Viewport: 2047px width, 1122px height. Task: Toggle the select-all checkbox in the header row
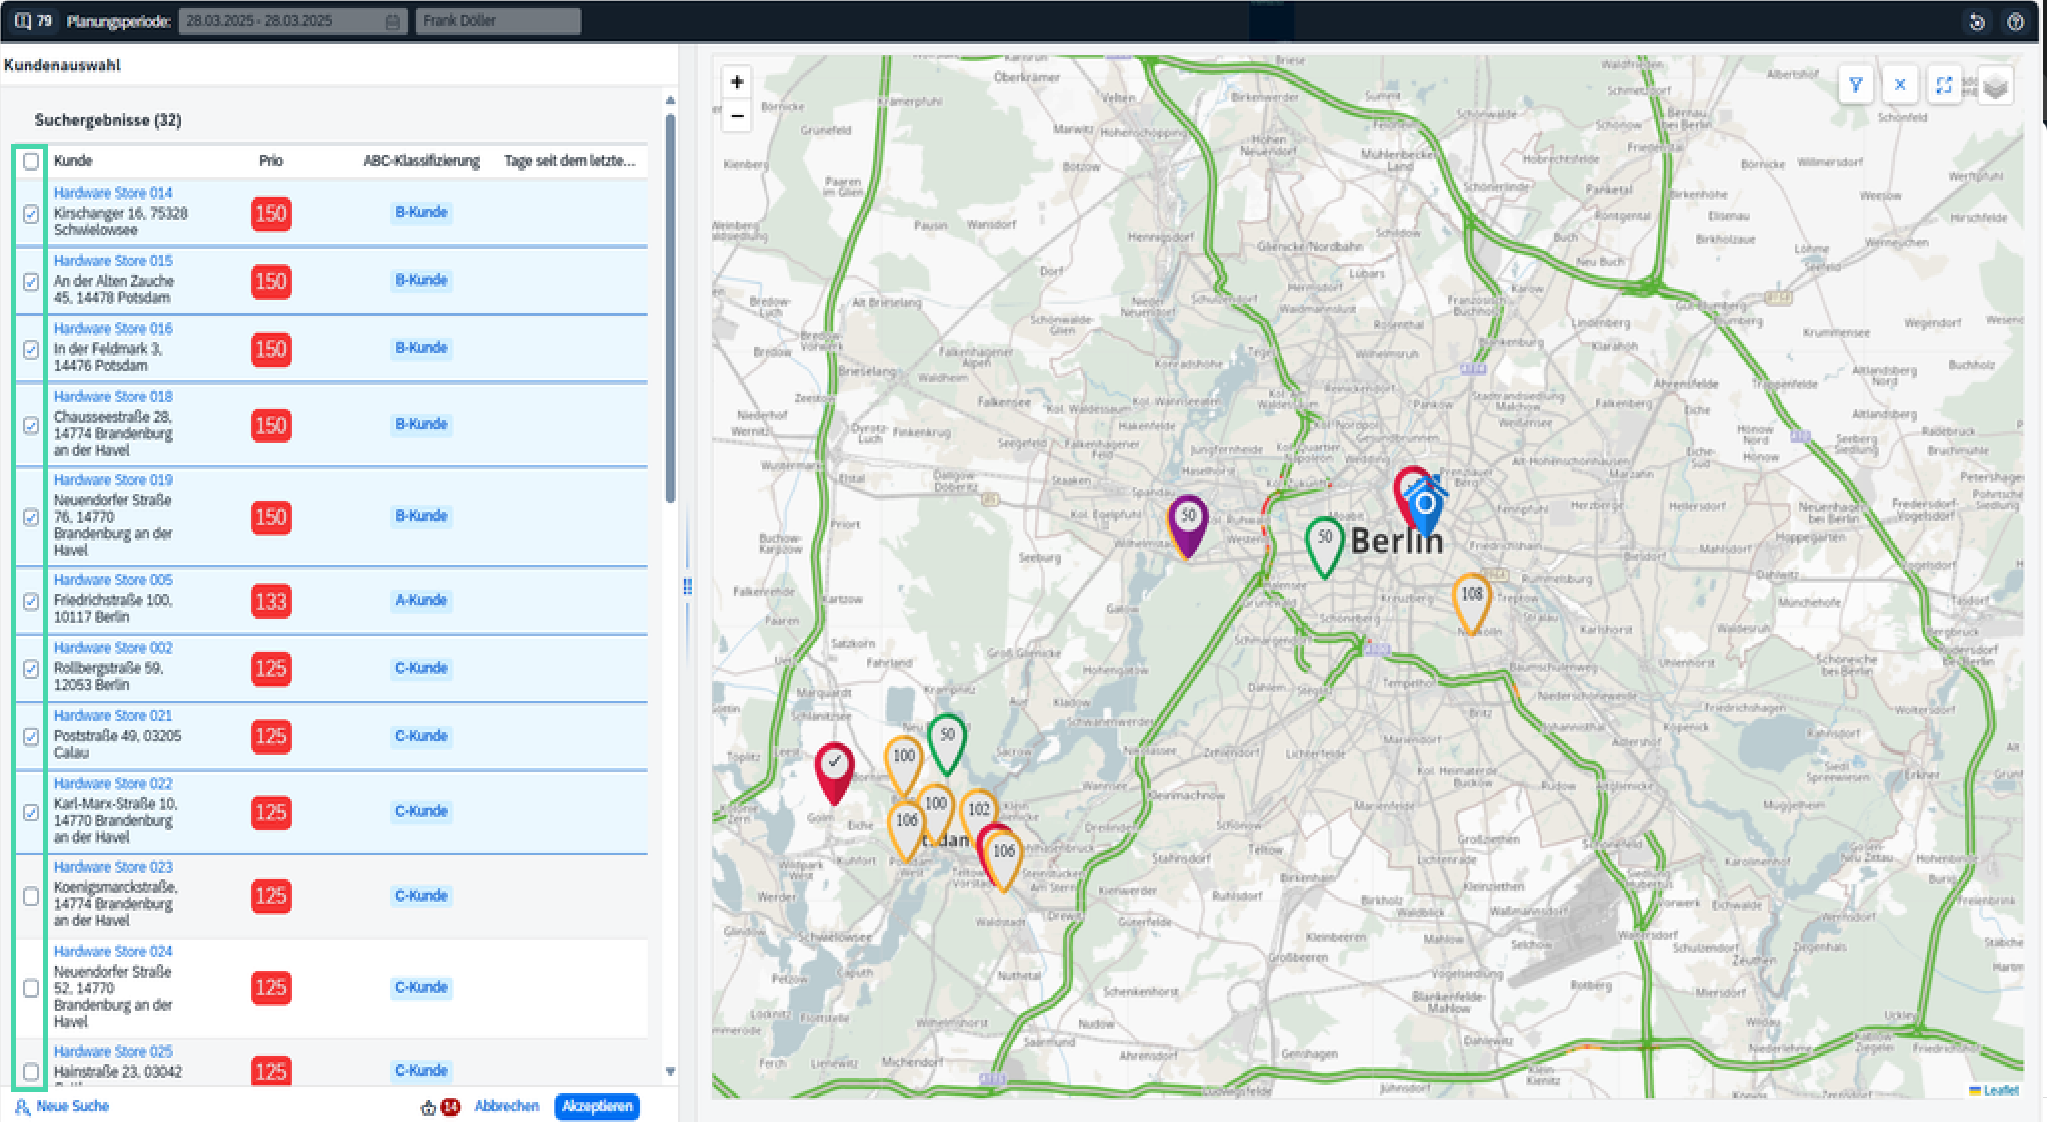pos(31,161)
